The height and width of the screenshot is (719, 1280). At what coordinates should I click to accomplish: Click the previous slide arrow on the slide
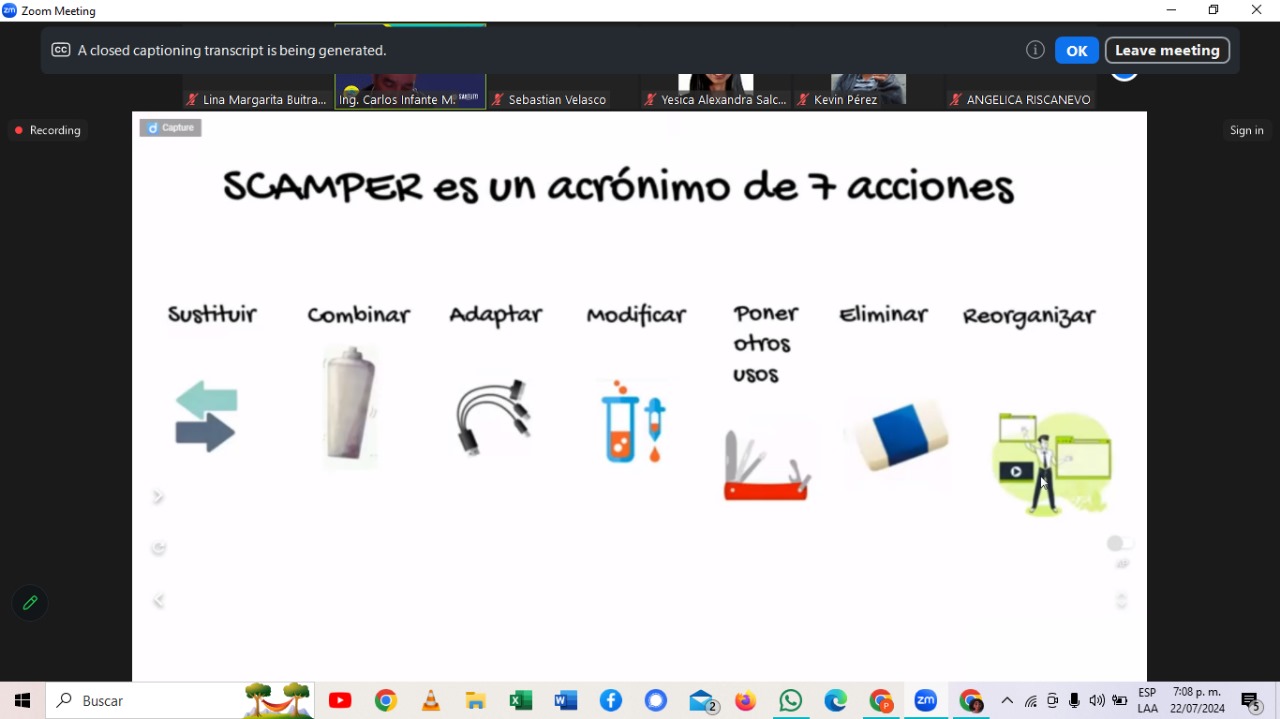tap(158, 601)
